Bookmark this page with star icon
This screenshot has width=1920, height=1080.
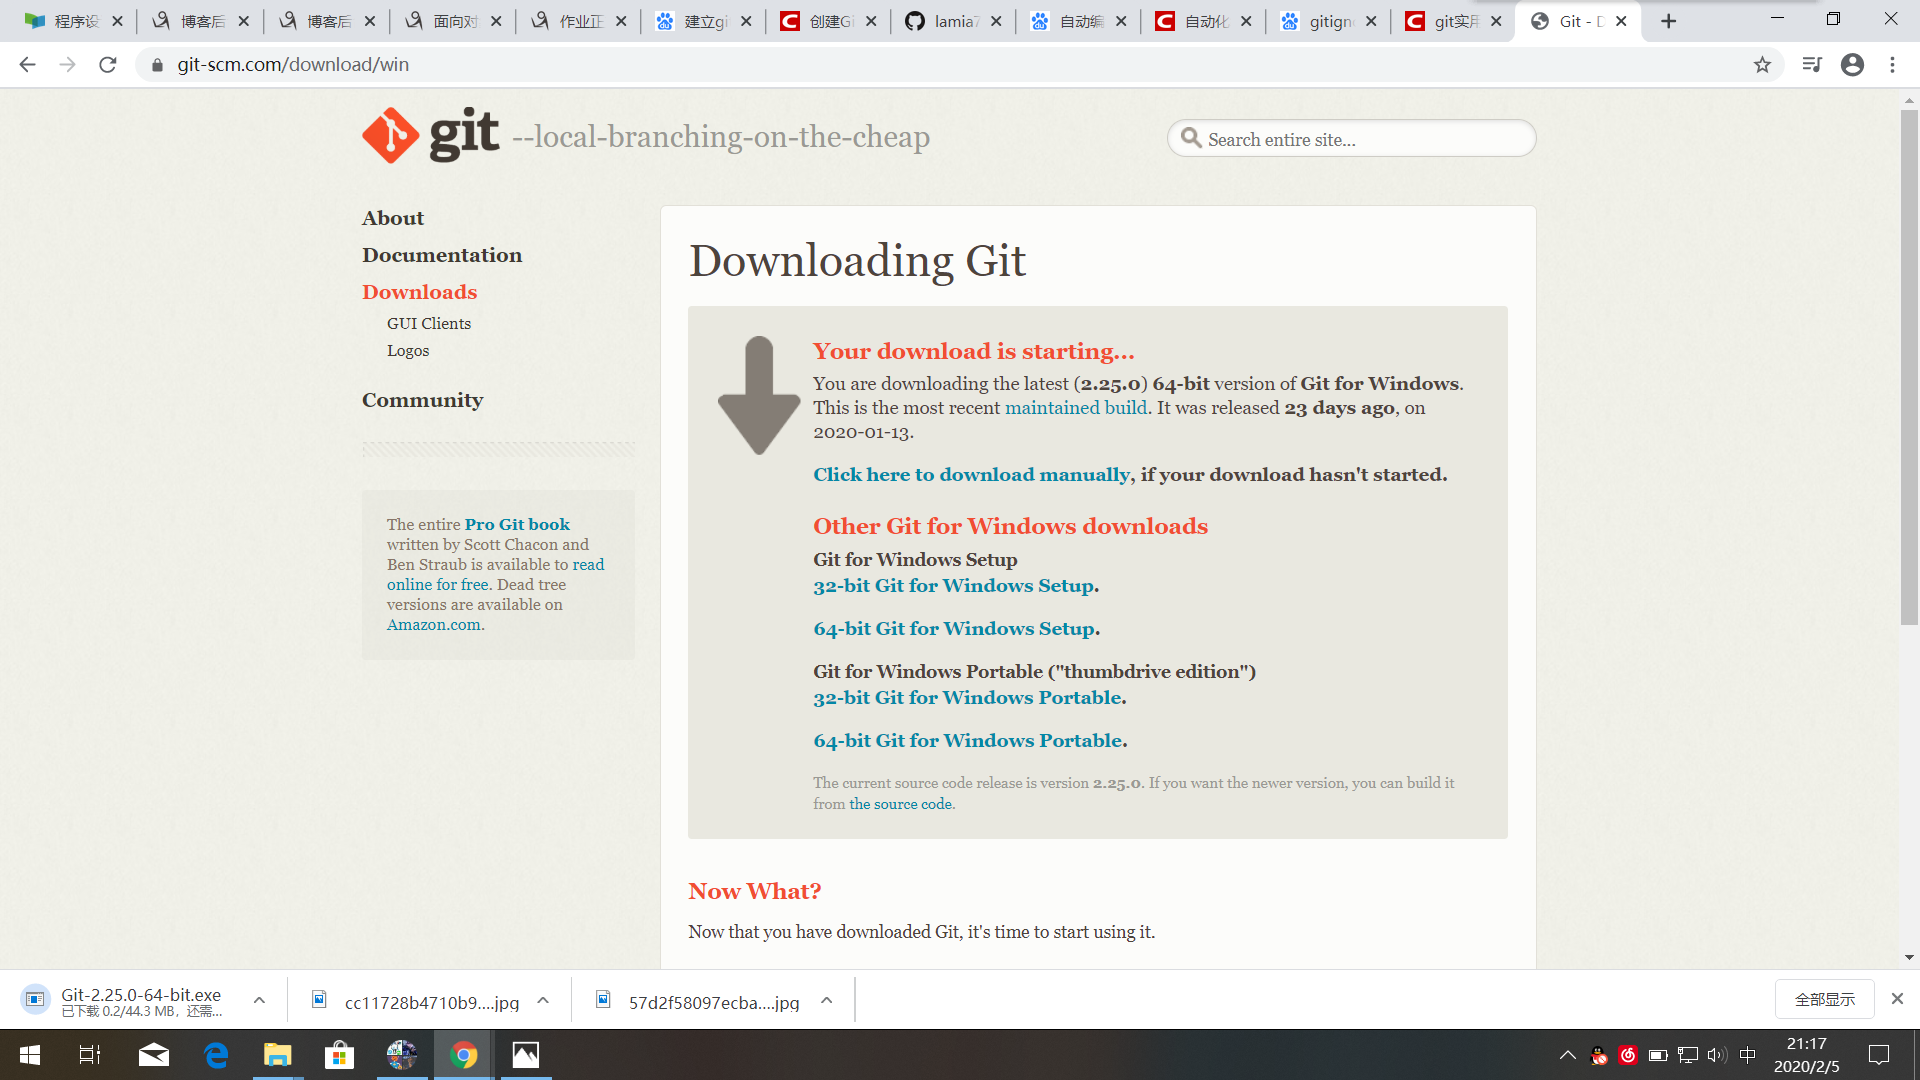point(1762,65)
